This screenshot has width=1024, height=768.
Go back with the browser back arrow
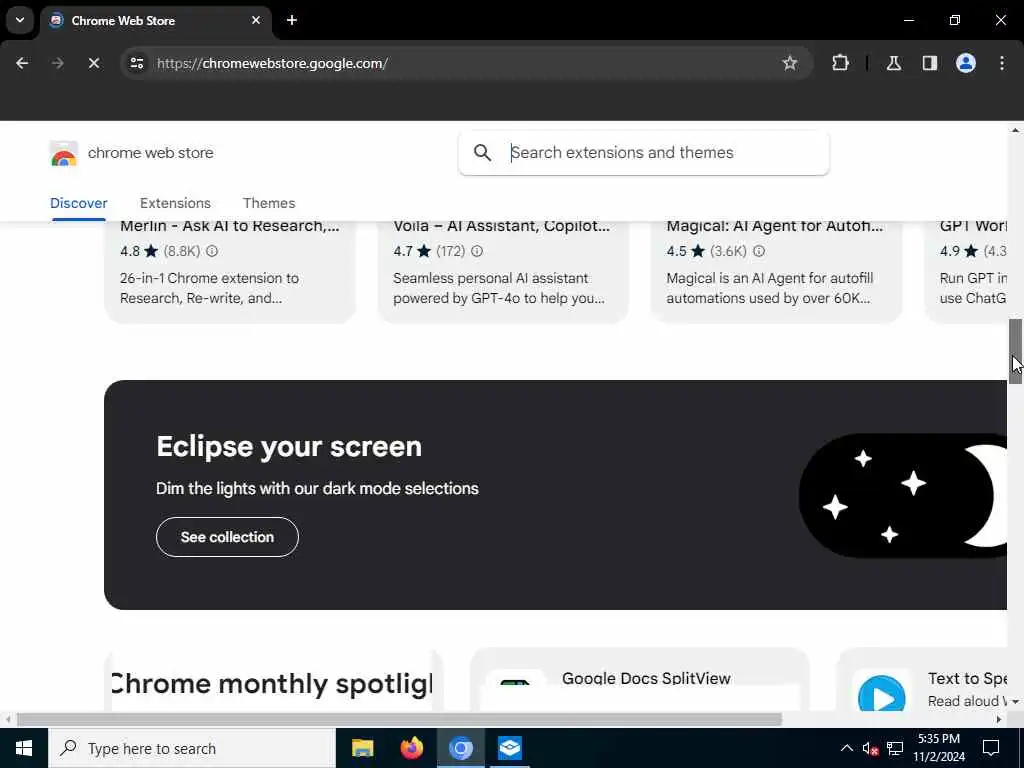point(22,63)
